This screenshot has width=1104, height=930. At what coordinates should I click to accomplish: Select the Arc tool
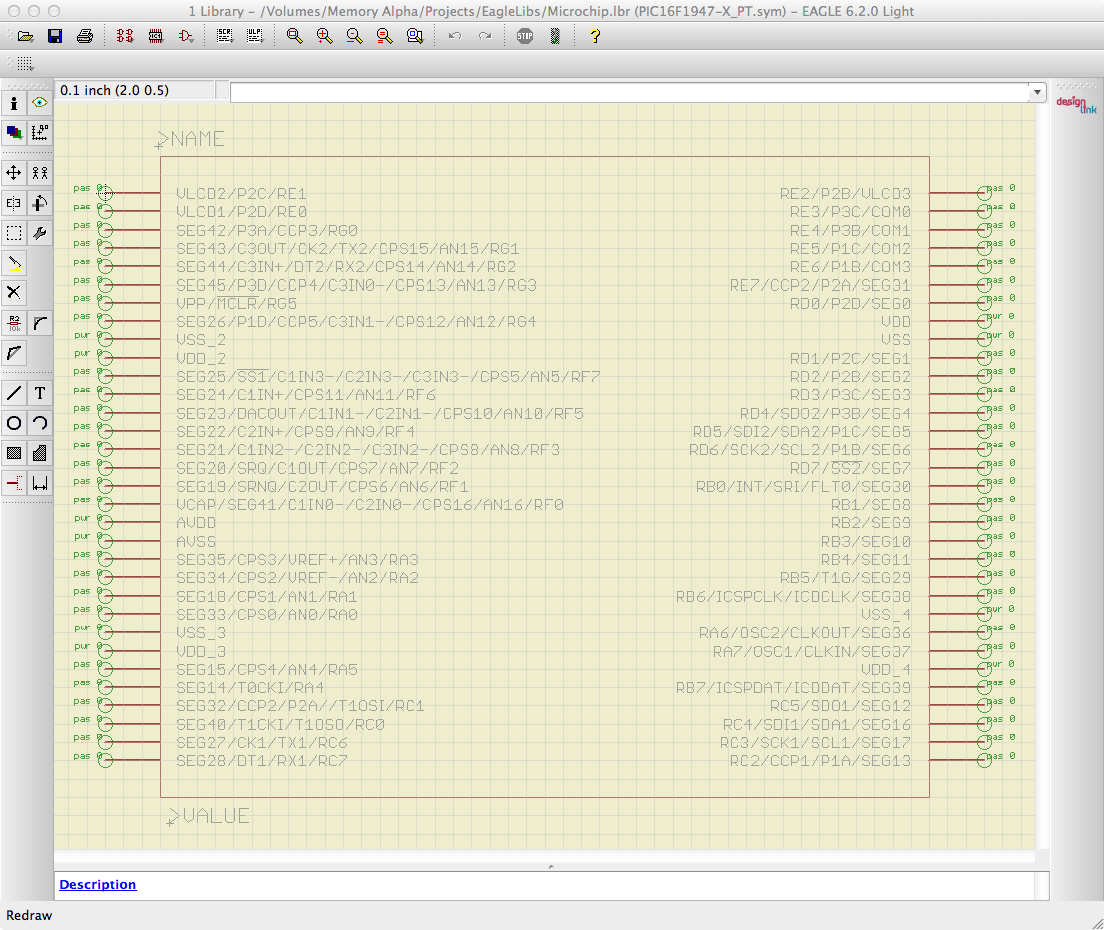(40, 423)
